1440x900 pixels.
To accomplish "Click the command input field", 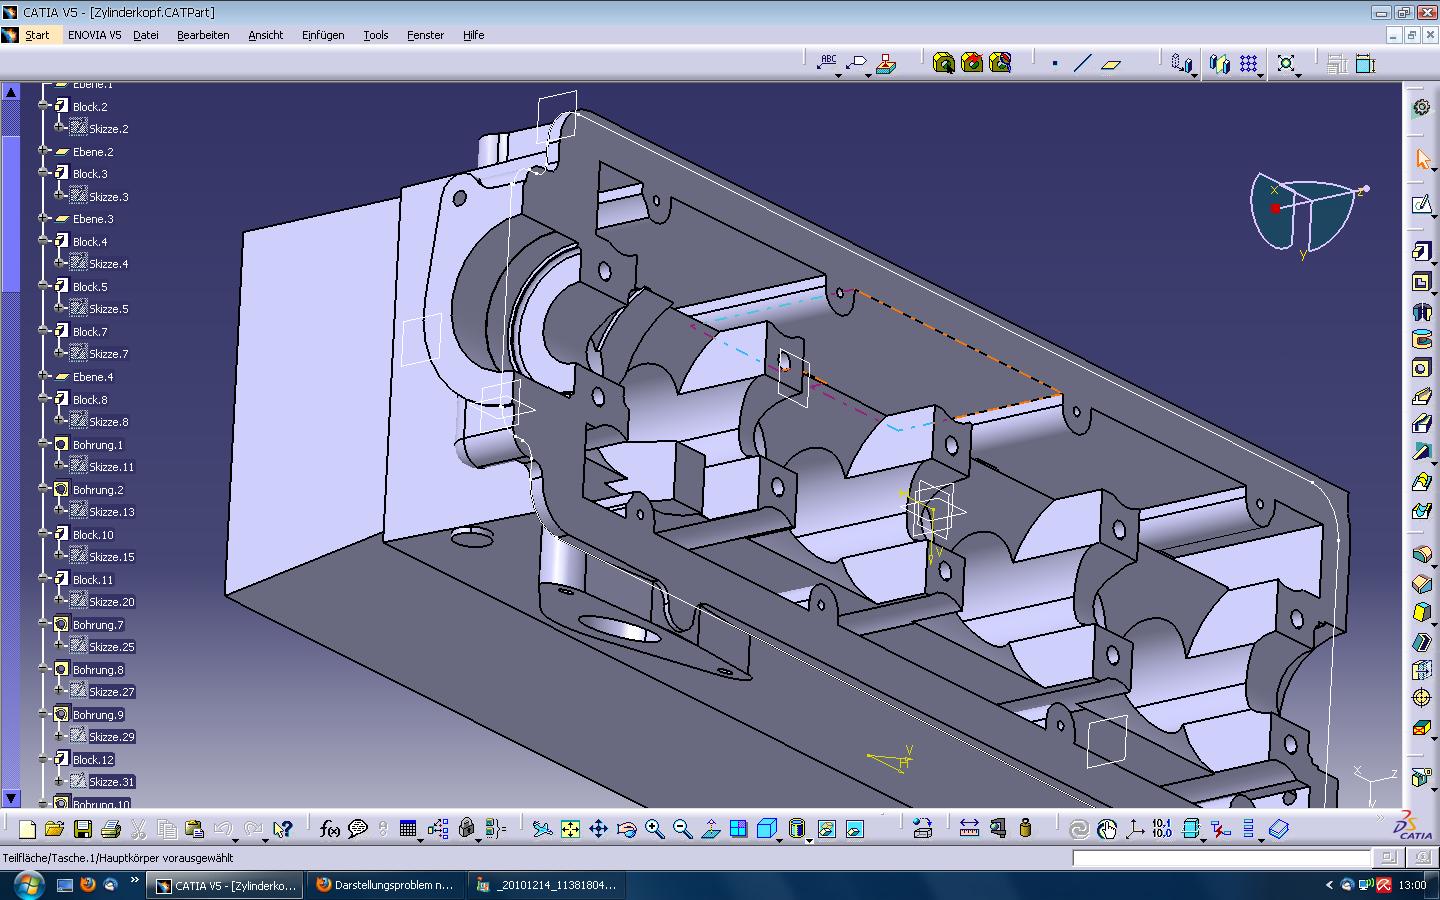I will click(1222, 858).
